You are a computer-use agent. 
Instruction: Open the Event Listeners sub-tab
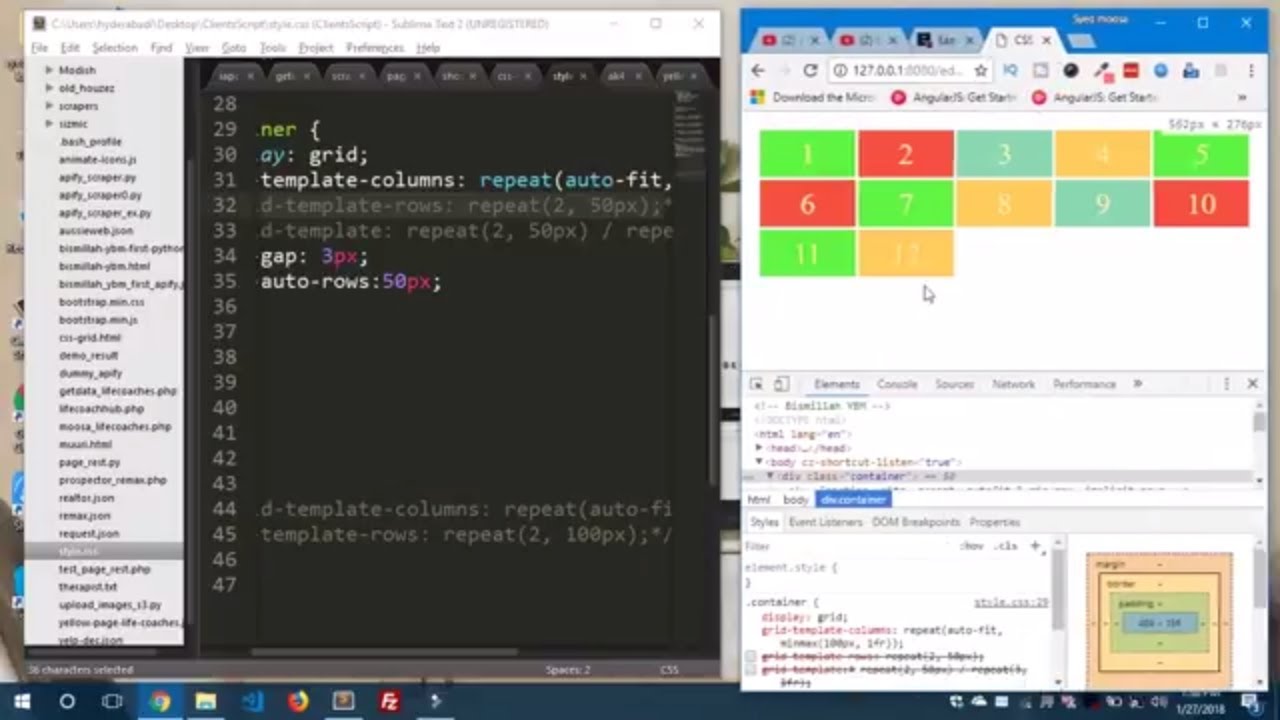(x=825, y=522)
